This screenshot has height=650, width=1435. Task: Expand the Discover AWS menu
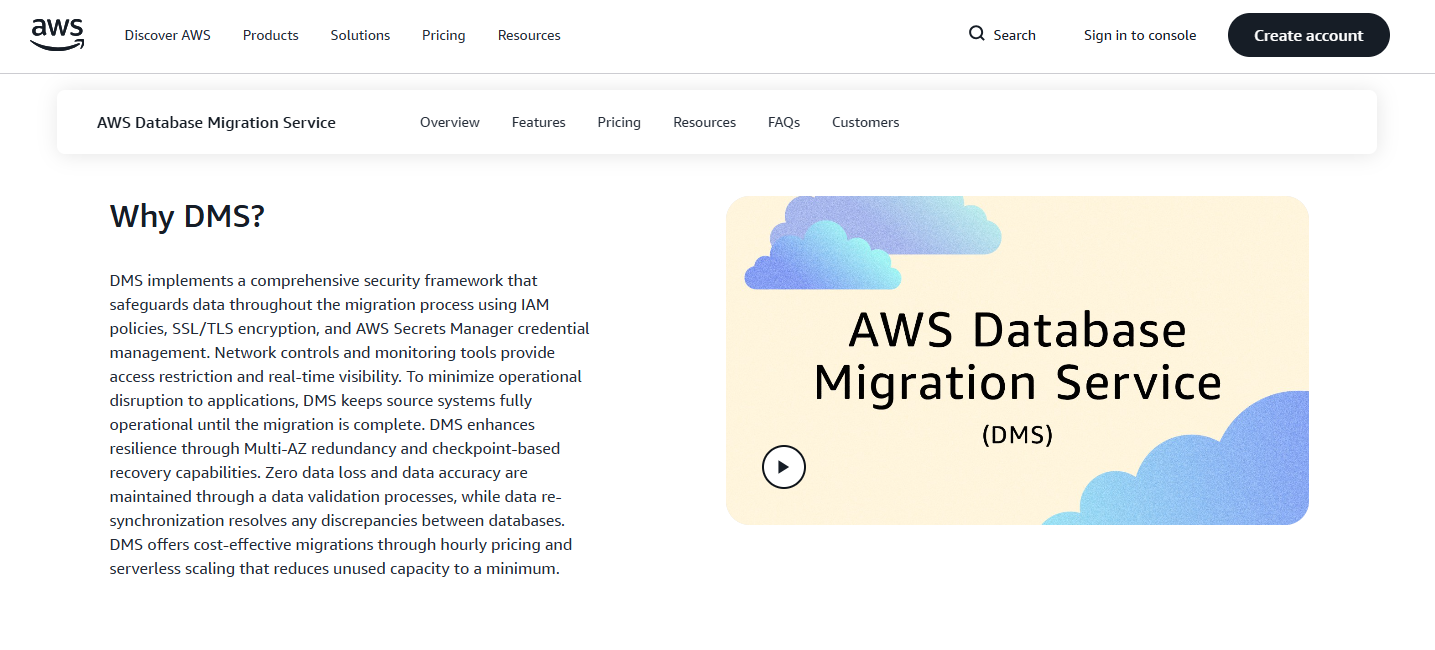click(167, 35)
